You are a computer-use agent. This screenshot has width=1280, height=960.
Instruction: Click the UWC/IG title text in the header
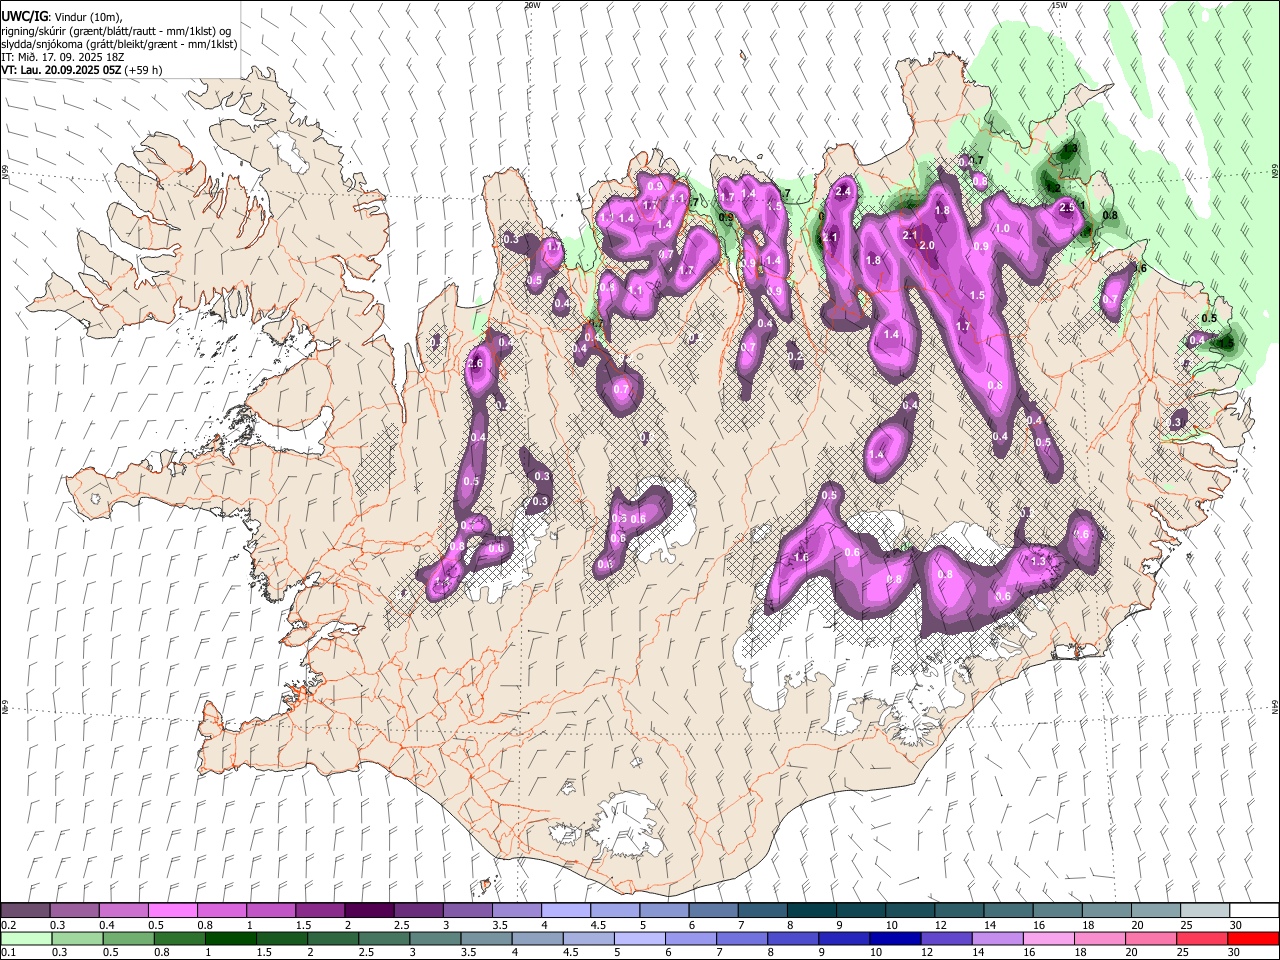pos(24,16)
